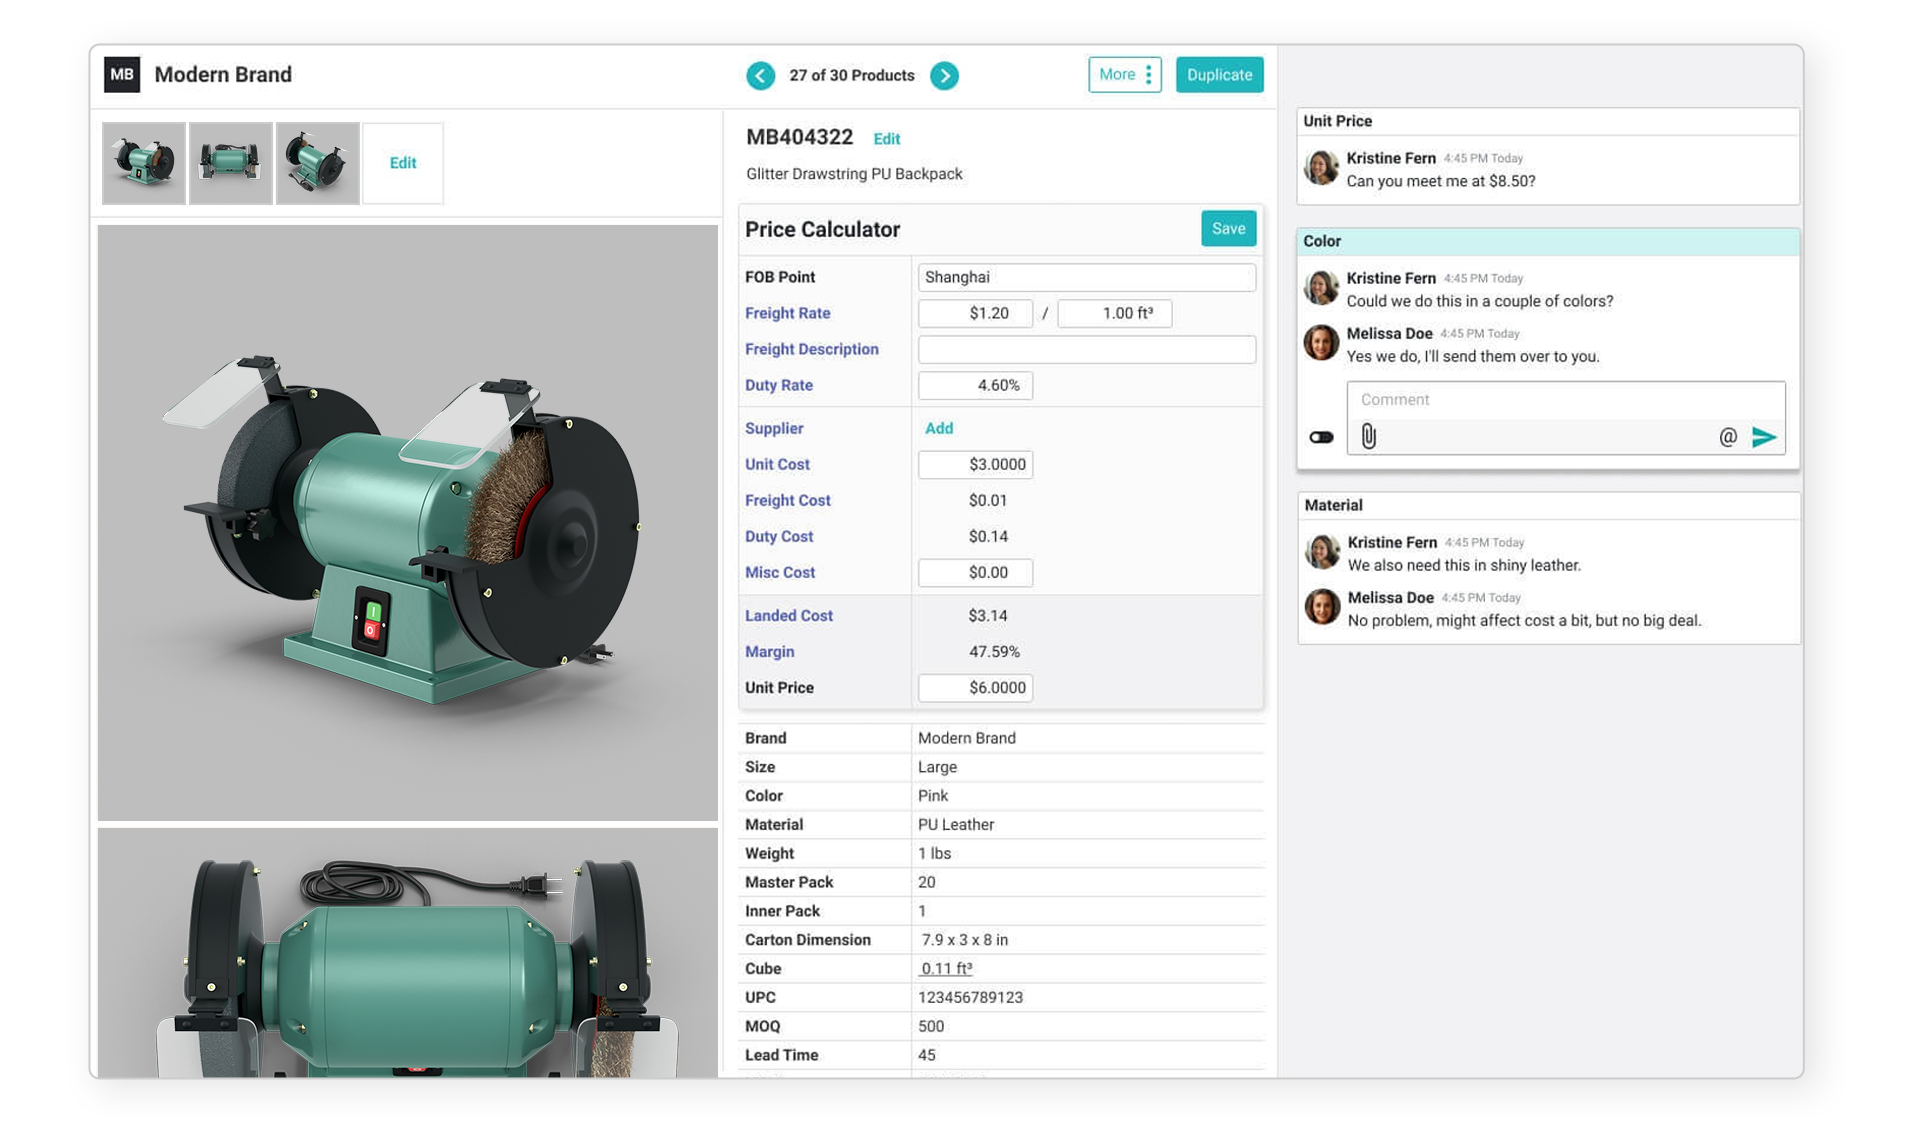Click Melissa Doe's avatar in Color thread

(1321, 342)
